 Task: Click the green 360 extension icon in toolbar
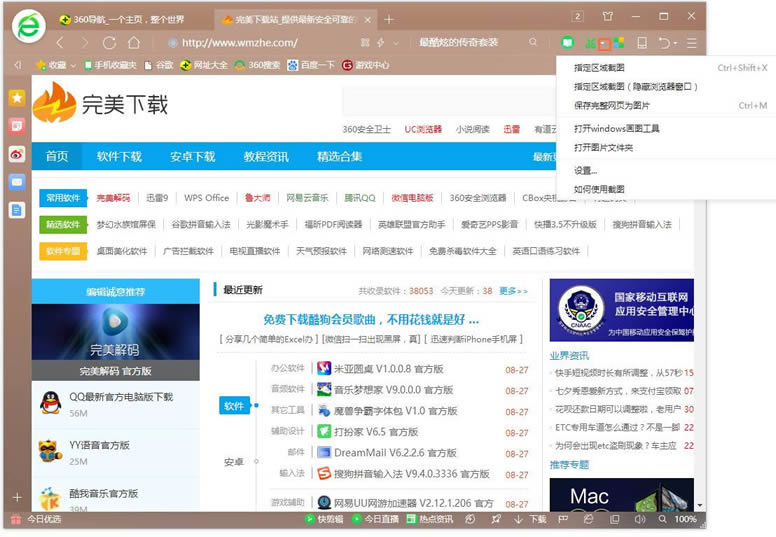(x=567, y=43)
